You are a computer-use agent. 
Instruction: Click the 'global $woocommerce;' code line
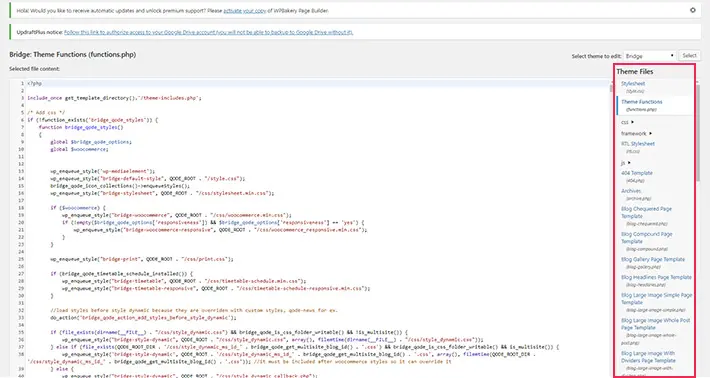click(79, 149)
